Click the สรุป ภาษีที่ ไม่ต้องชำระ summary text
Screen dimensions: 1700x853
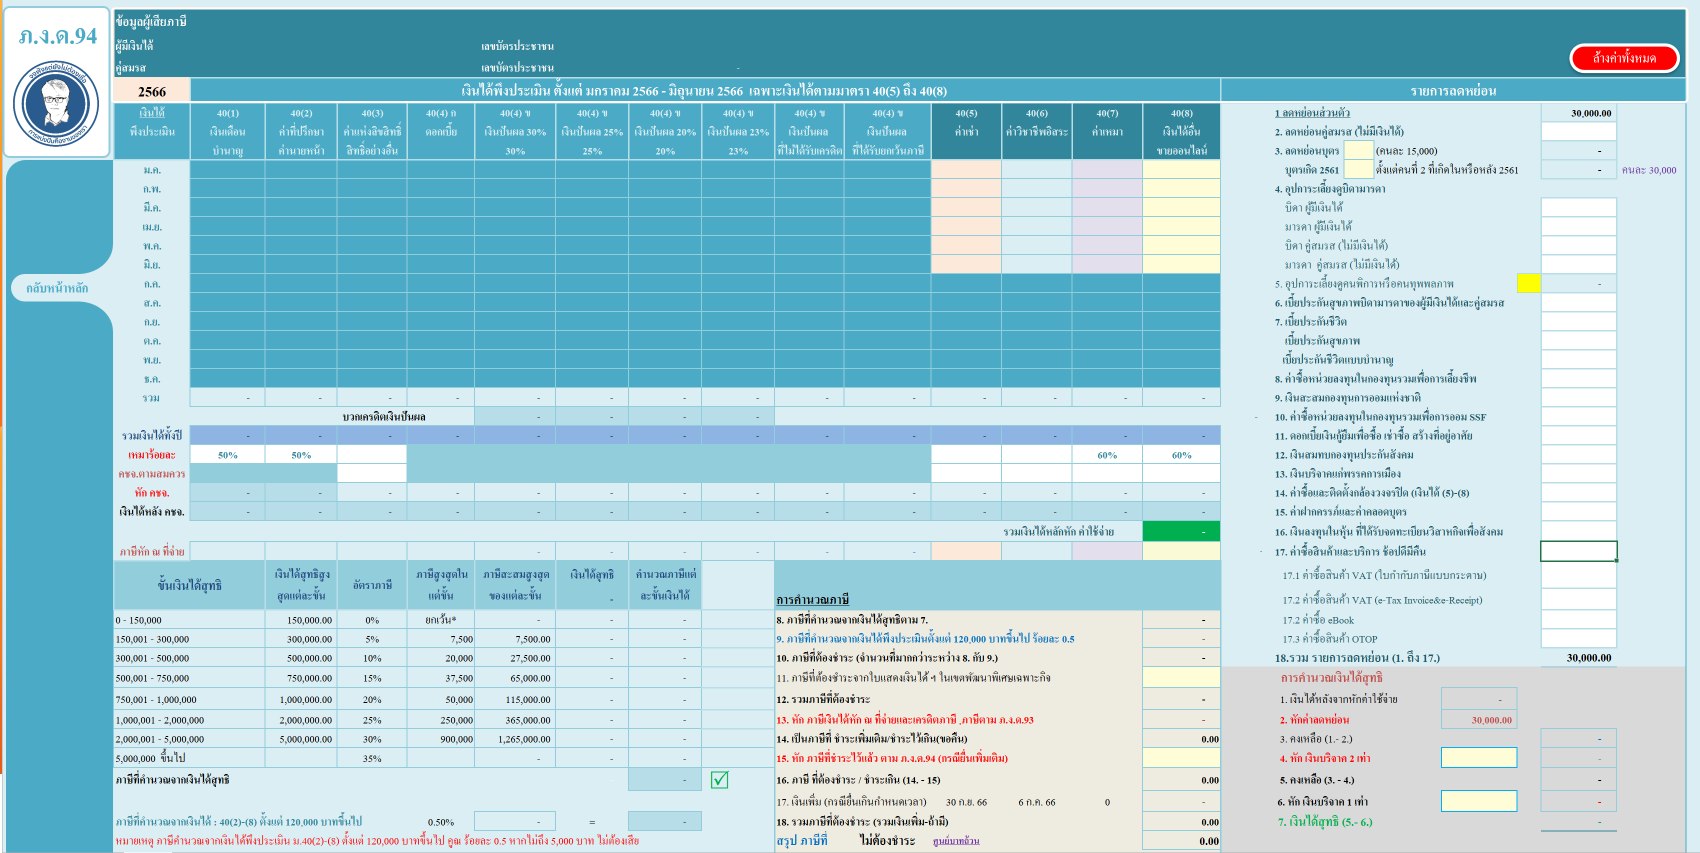[845, 841]
